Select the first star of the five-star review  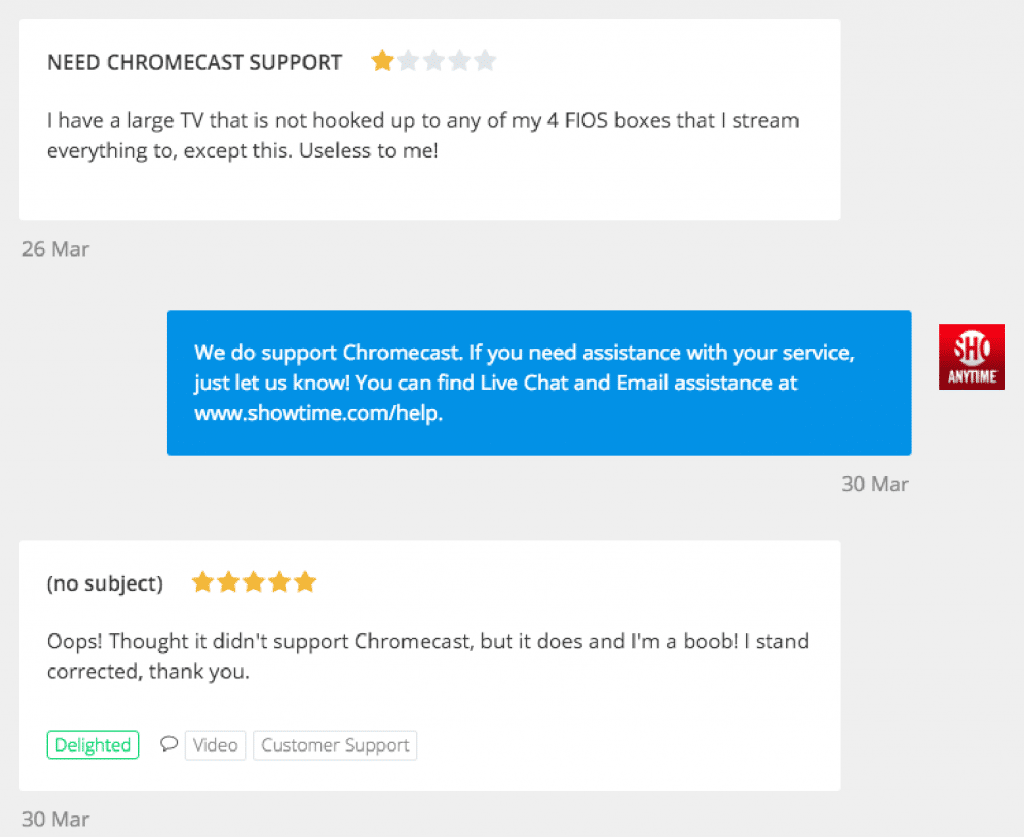click(203, 581)
